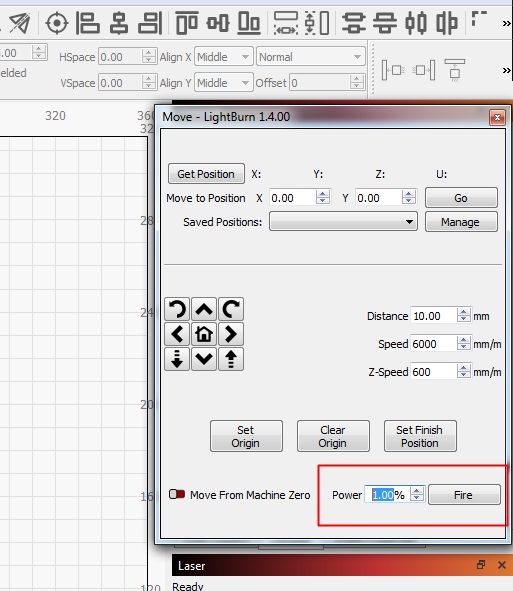Expand the docking toolbar overflow chevron
This screenshot has height=591, width=513.
click(507, 70)
